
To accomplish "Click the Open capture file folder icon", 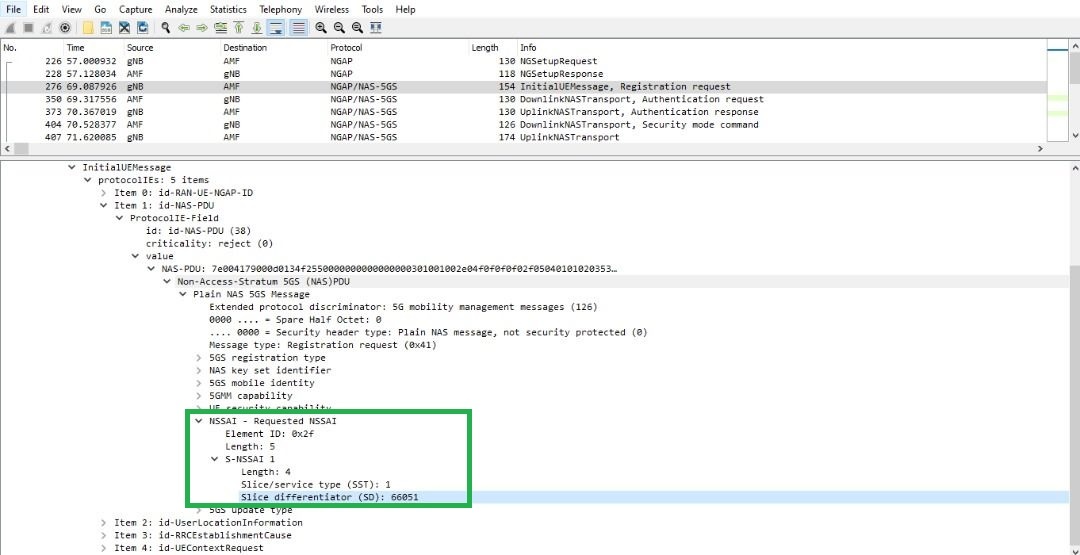I will point(88,28).
